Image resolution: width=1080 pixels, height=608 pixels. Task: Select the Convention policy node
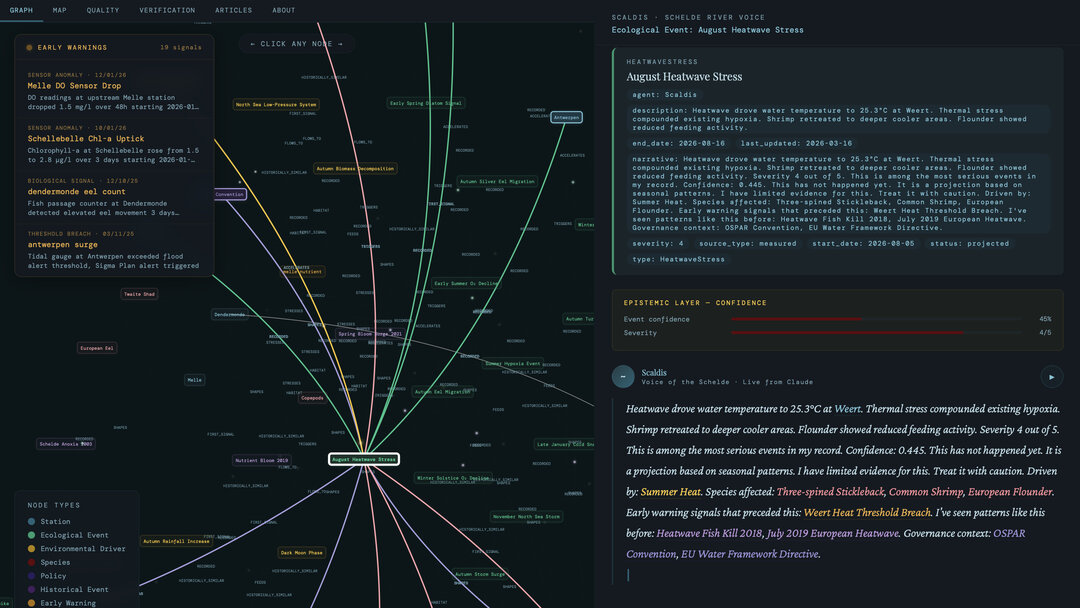230,194
